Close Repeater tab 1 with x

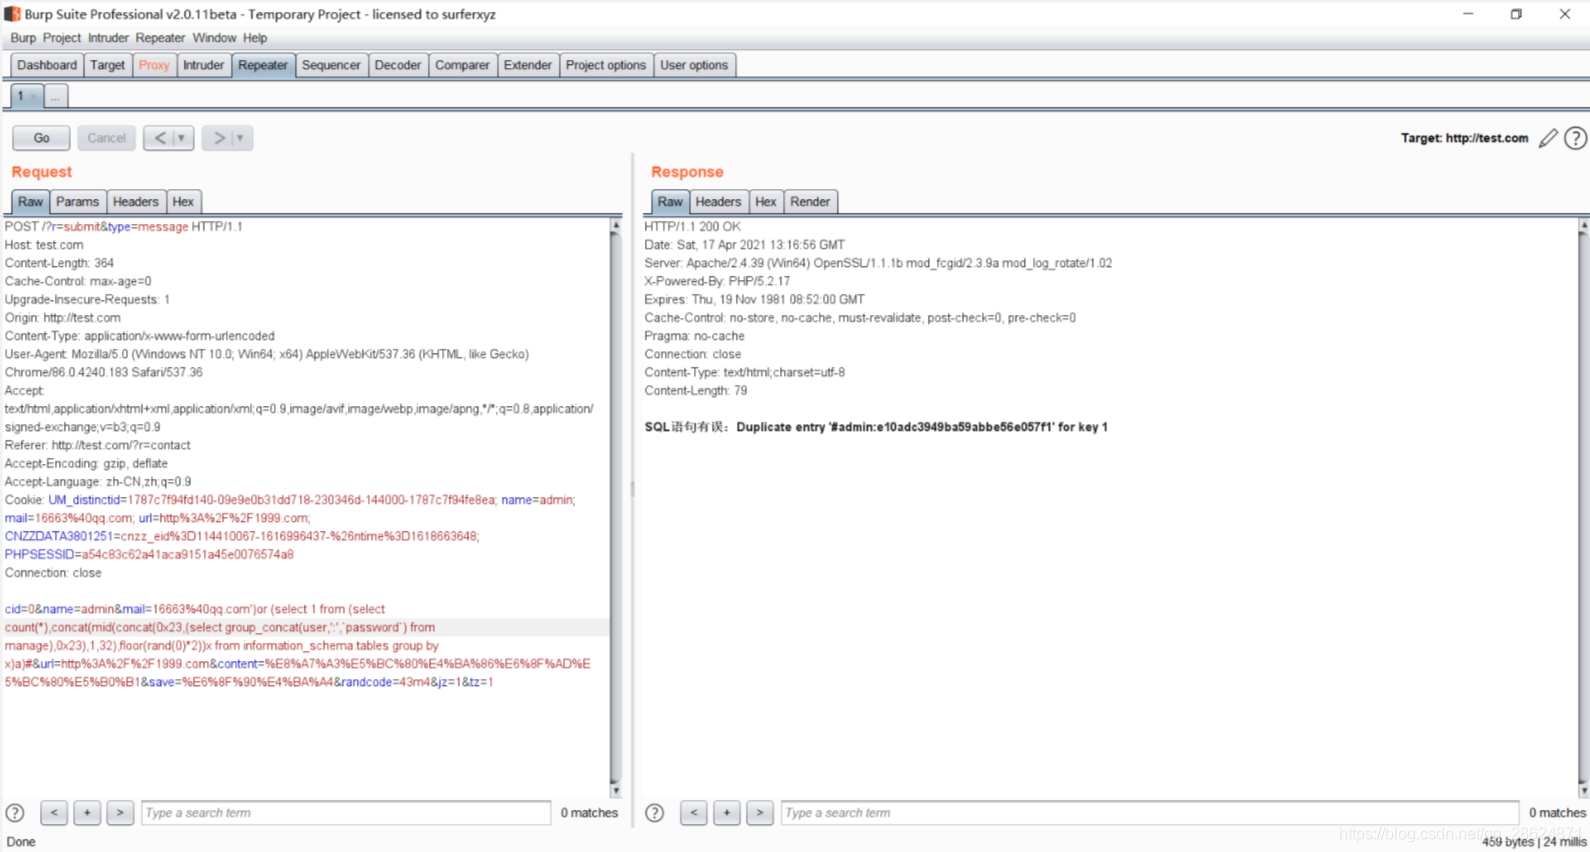(33, 97)
